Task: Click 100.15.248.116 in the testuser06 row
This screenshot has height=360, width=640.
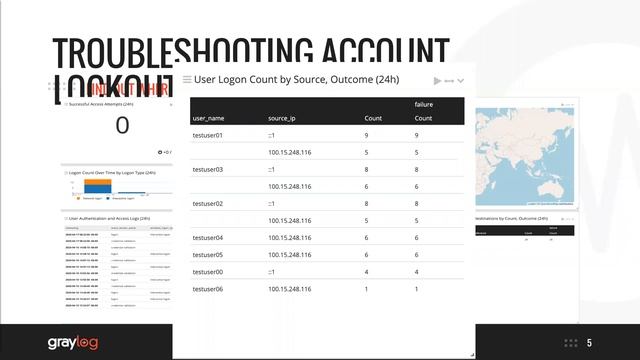Action: (x=290, y=289)
